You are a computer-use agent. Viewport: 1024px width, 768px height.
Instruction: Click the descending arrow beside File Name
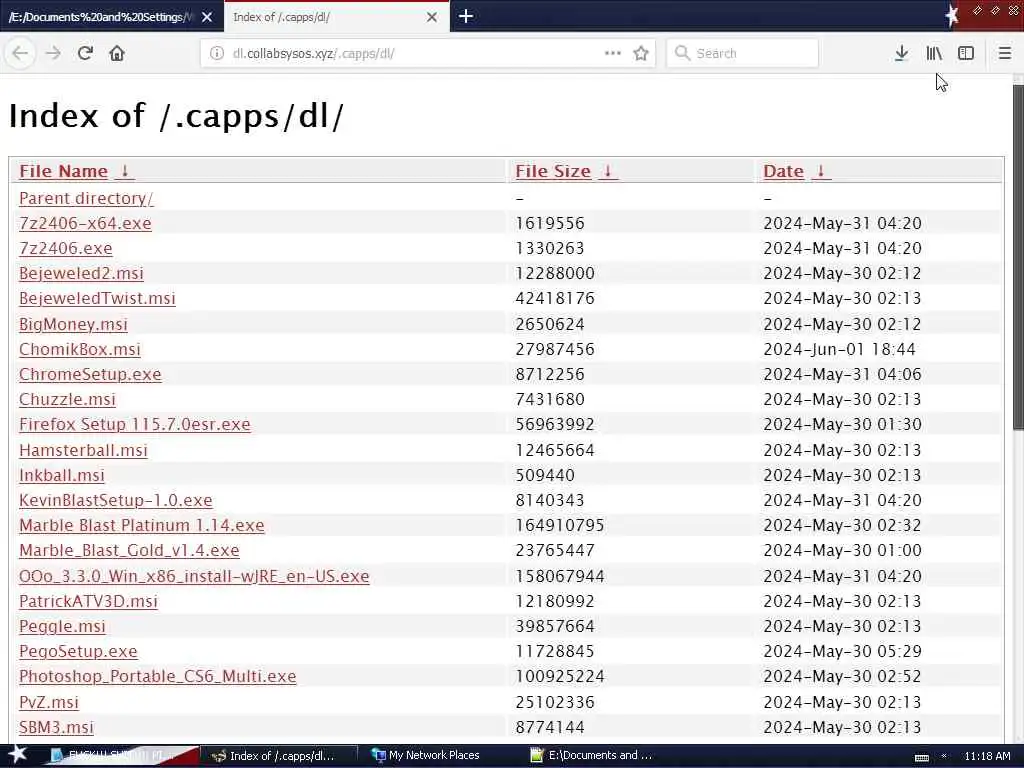click(125, 171)
